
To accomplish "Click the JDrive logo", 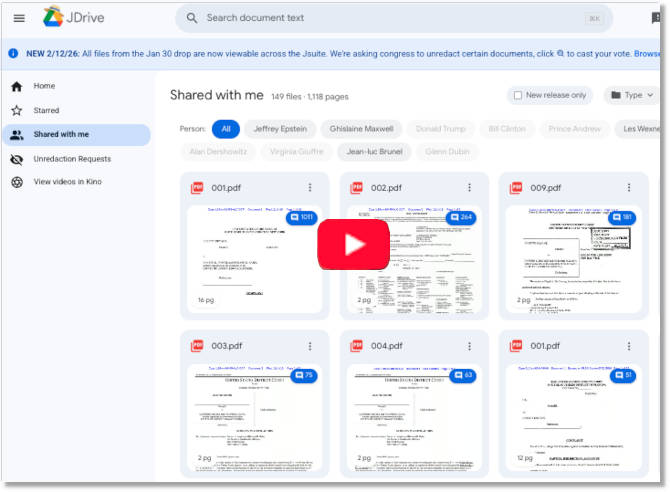I will tap(73, 17).
